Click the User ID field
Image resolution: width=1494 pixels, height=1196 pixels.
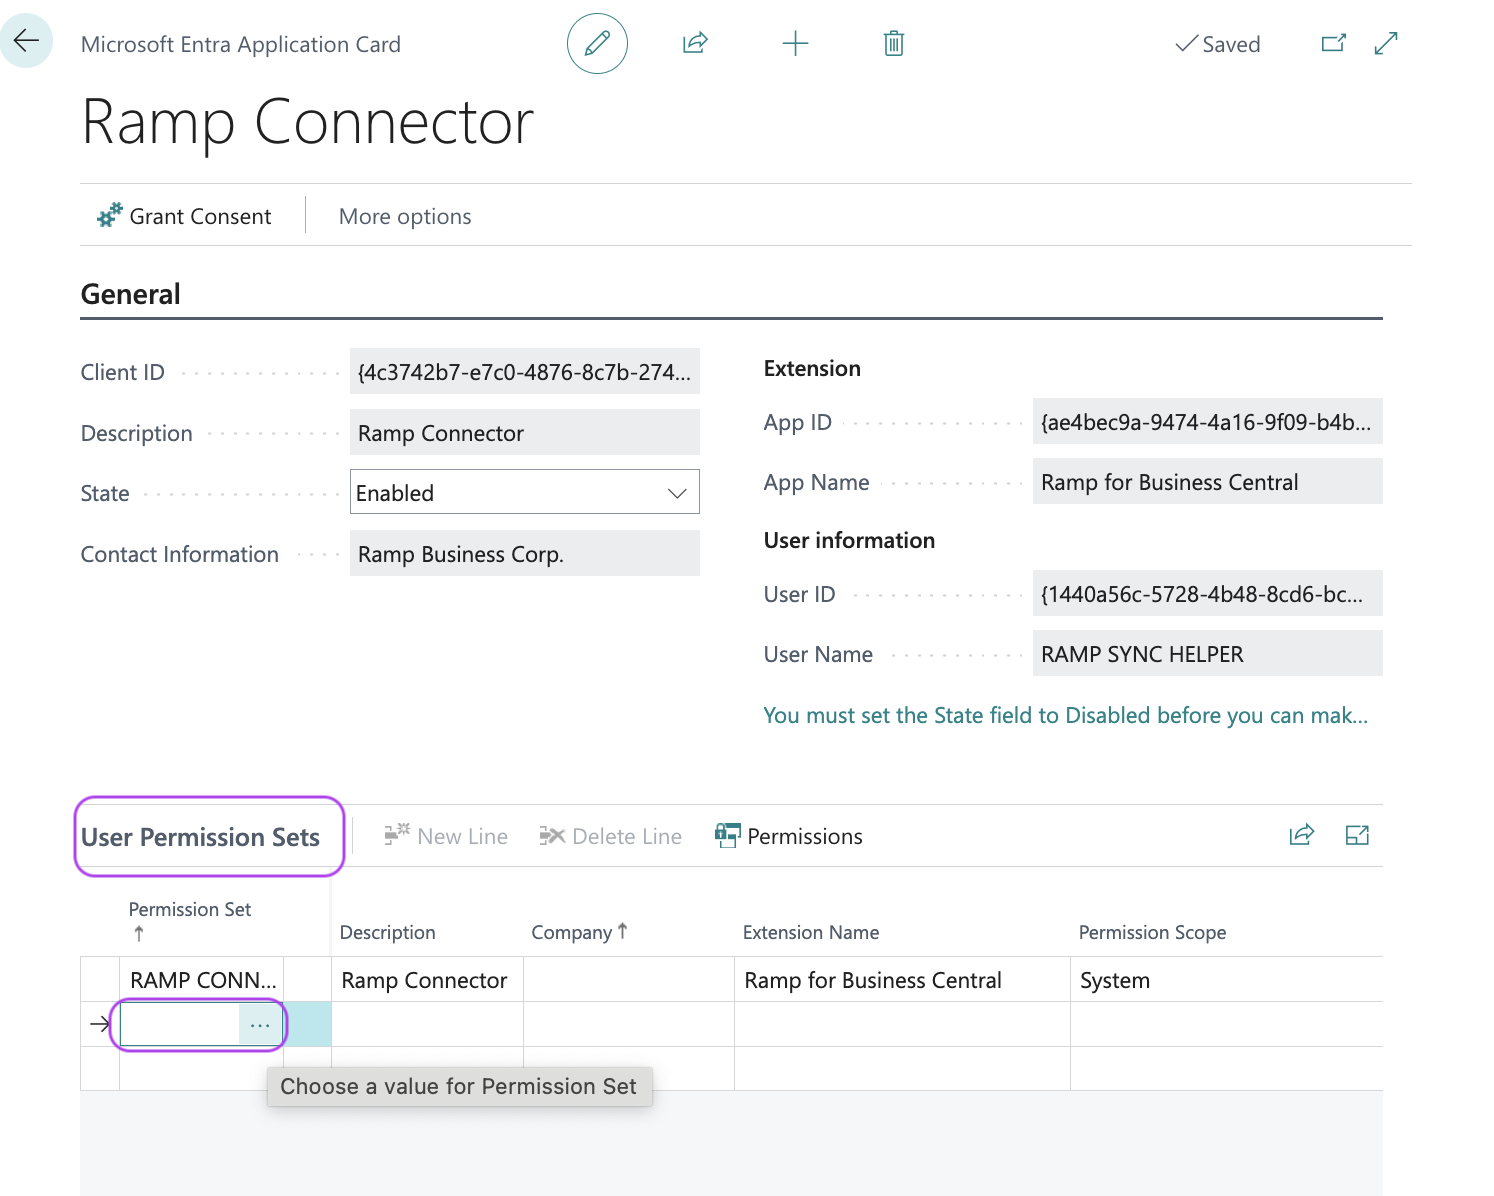[x=1208, y=593]
